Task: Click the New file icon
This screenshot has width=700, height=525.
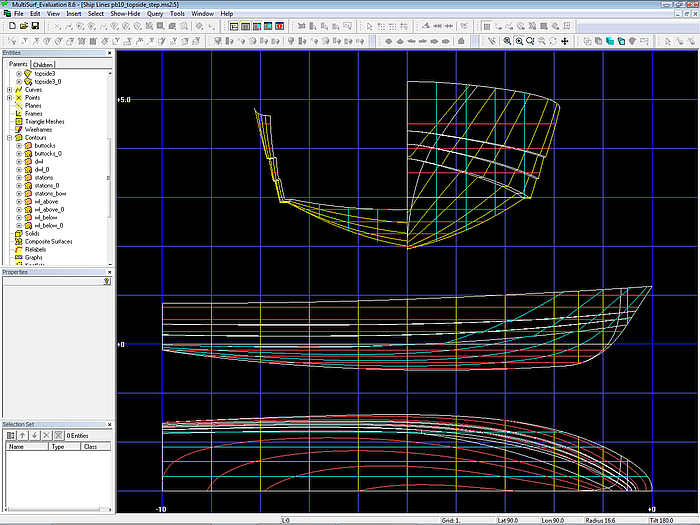Action: point(10,25)
